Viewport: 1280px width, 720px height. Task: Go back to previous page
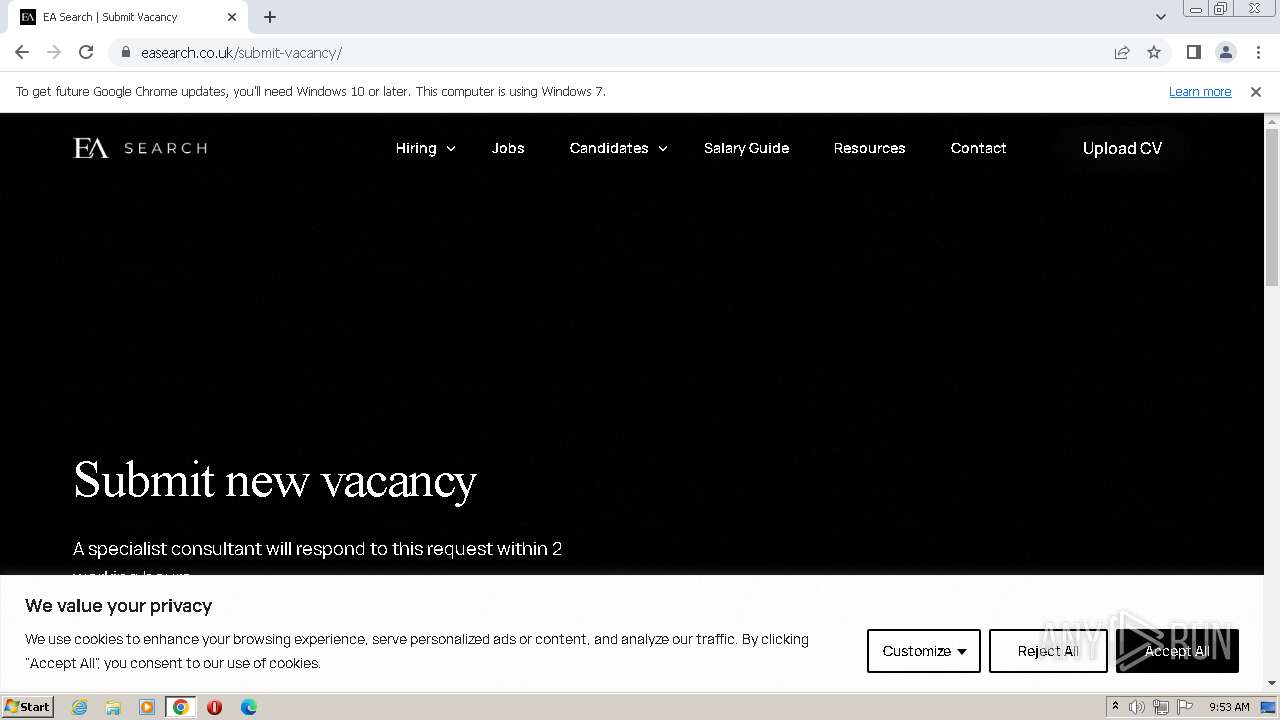[x=22, y=52]
